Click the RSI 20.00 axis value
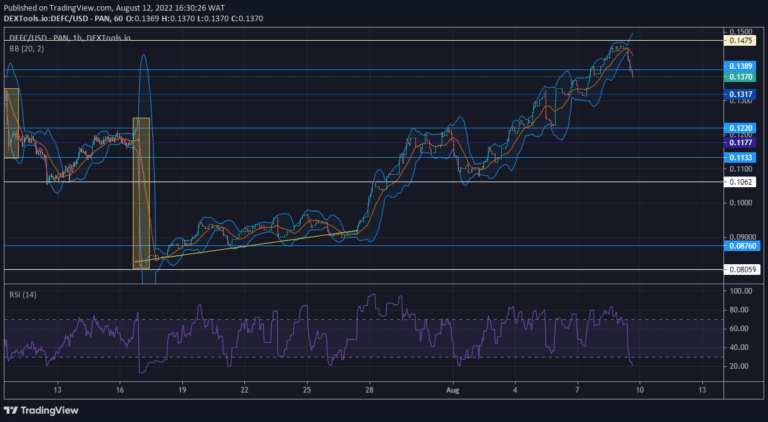Viewport: 768px width, 422px height. [x=741, y=366]
